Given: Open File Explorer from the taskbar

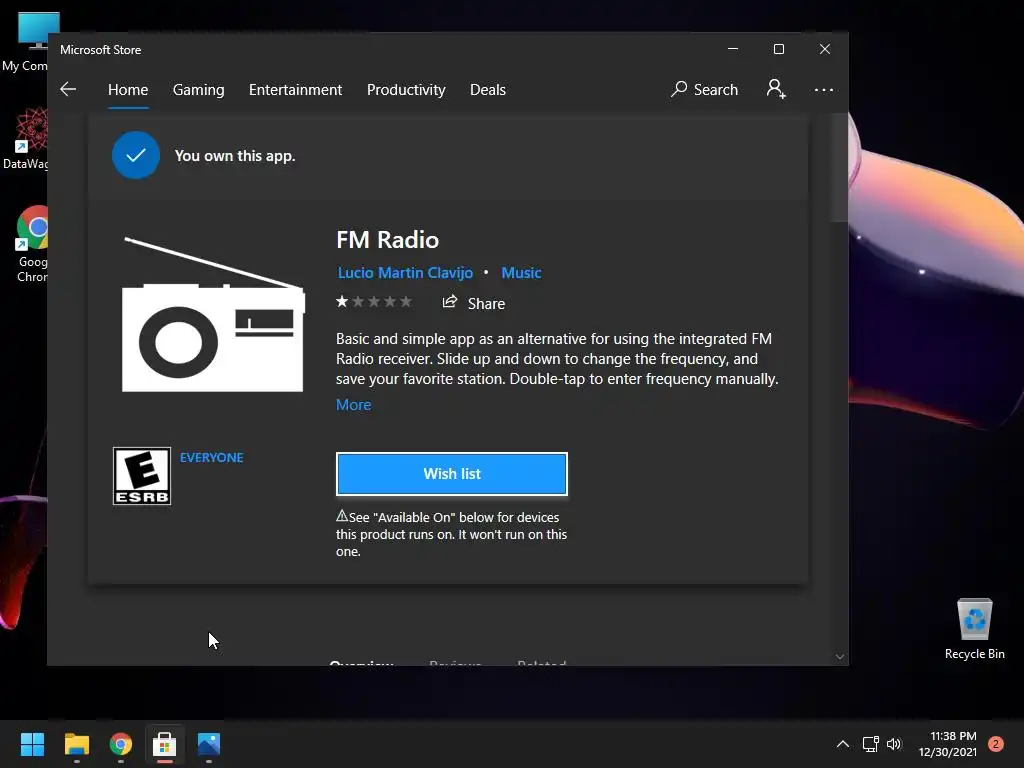Looking at the screenshot, I should (76, 744).
